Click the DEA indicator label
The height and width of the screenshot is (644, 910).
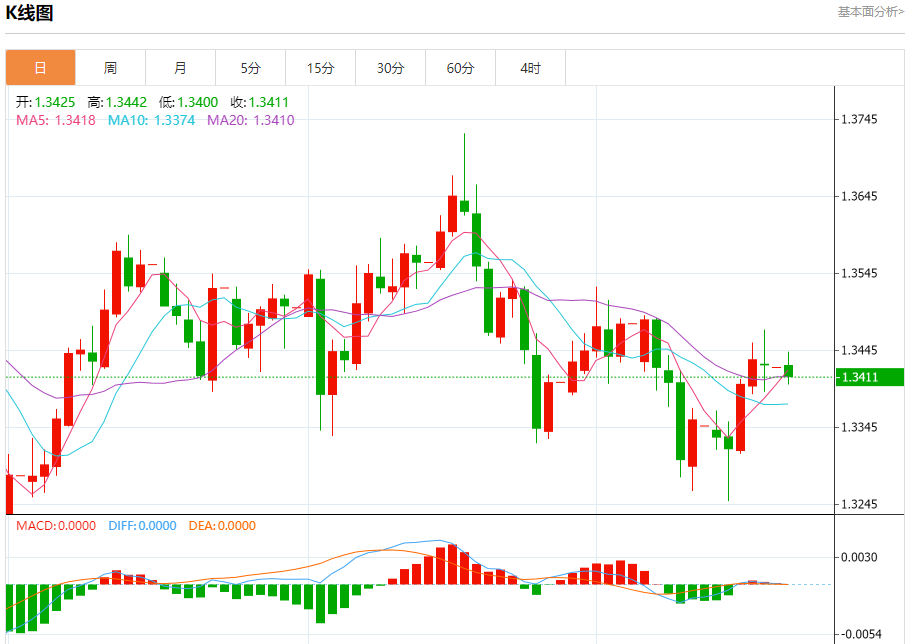(222, 526)
